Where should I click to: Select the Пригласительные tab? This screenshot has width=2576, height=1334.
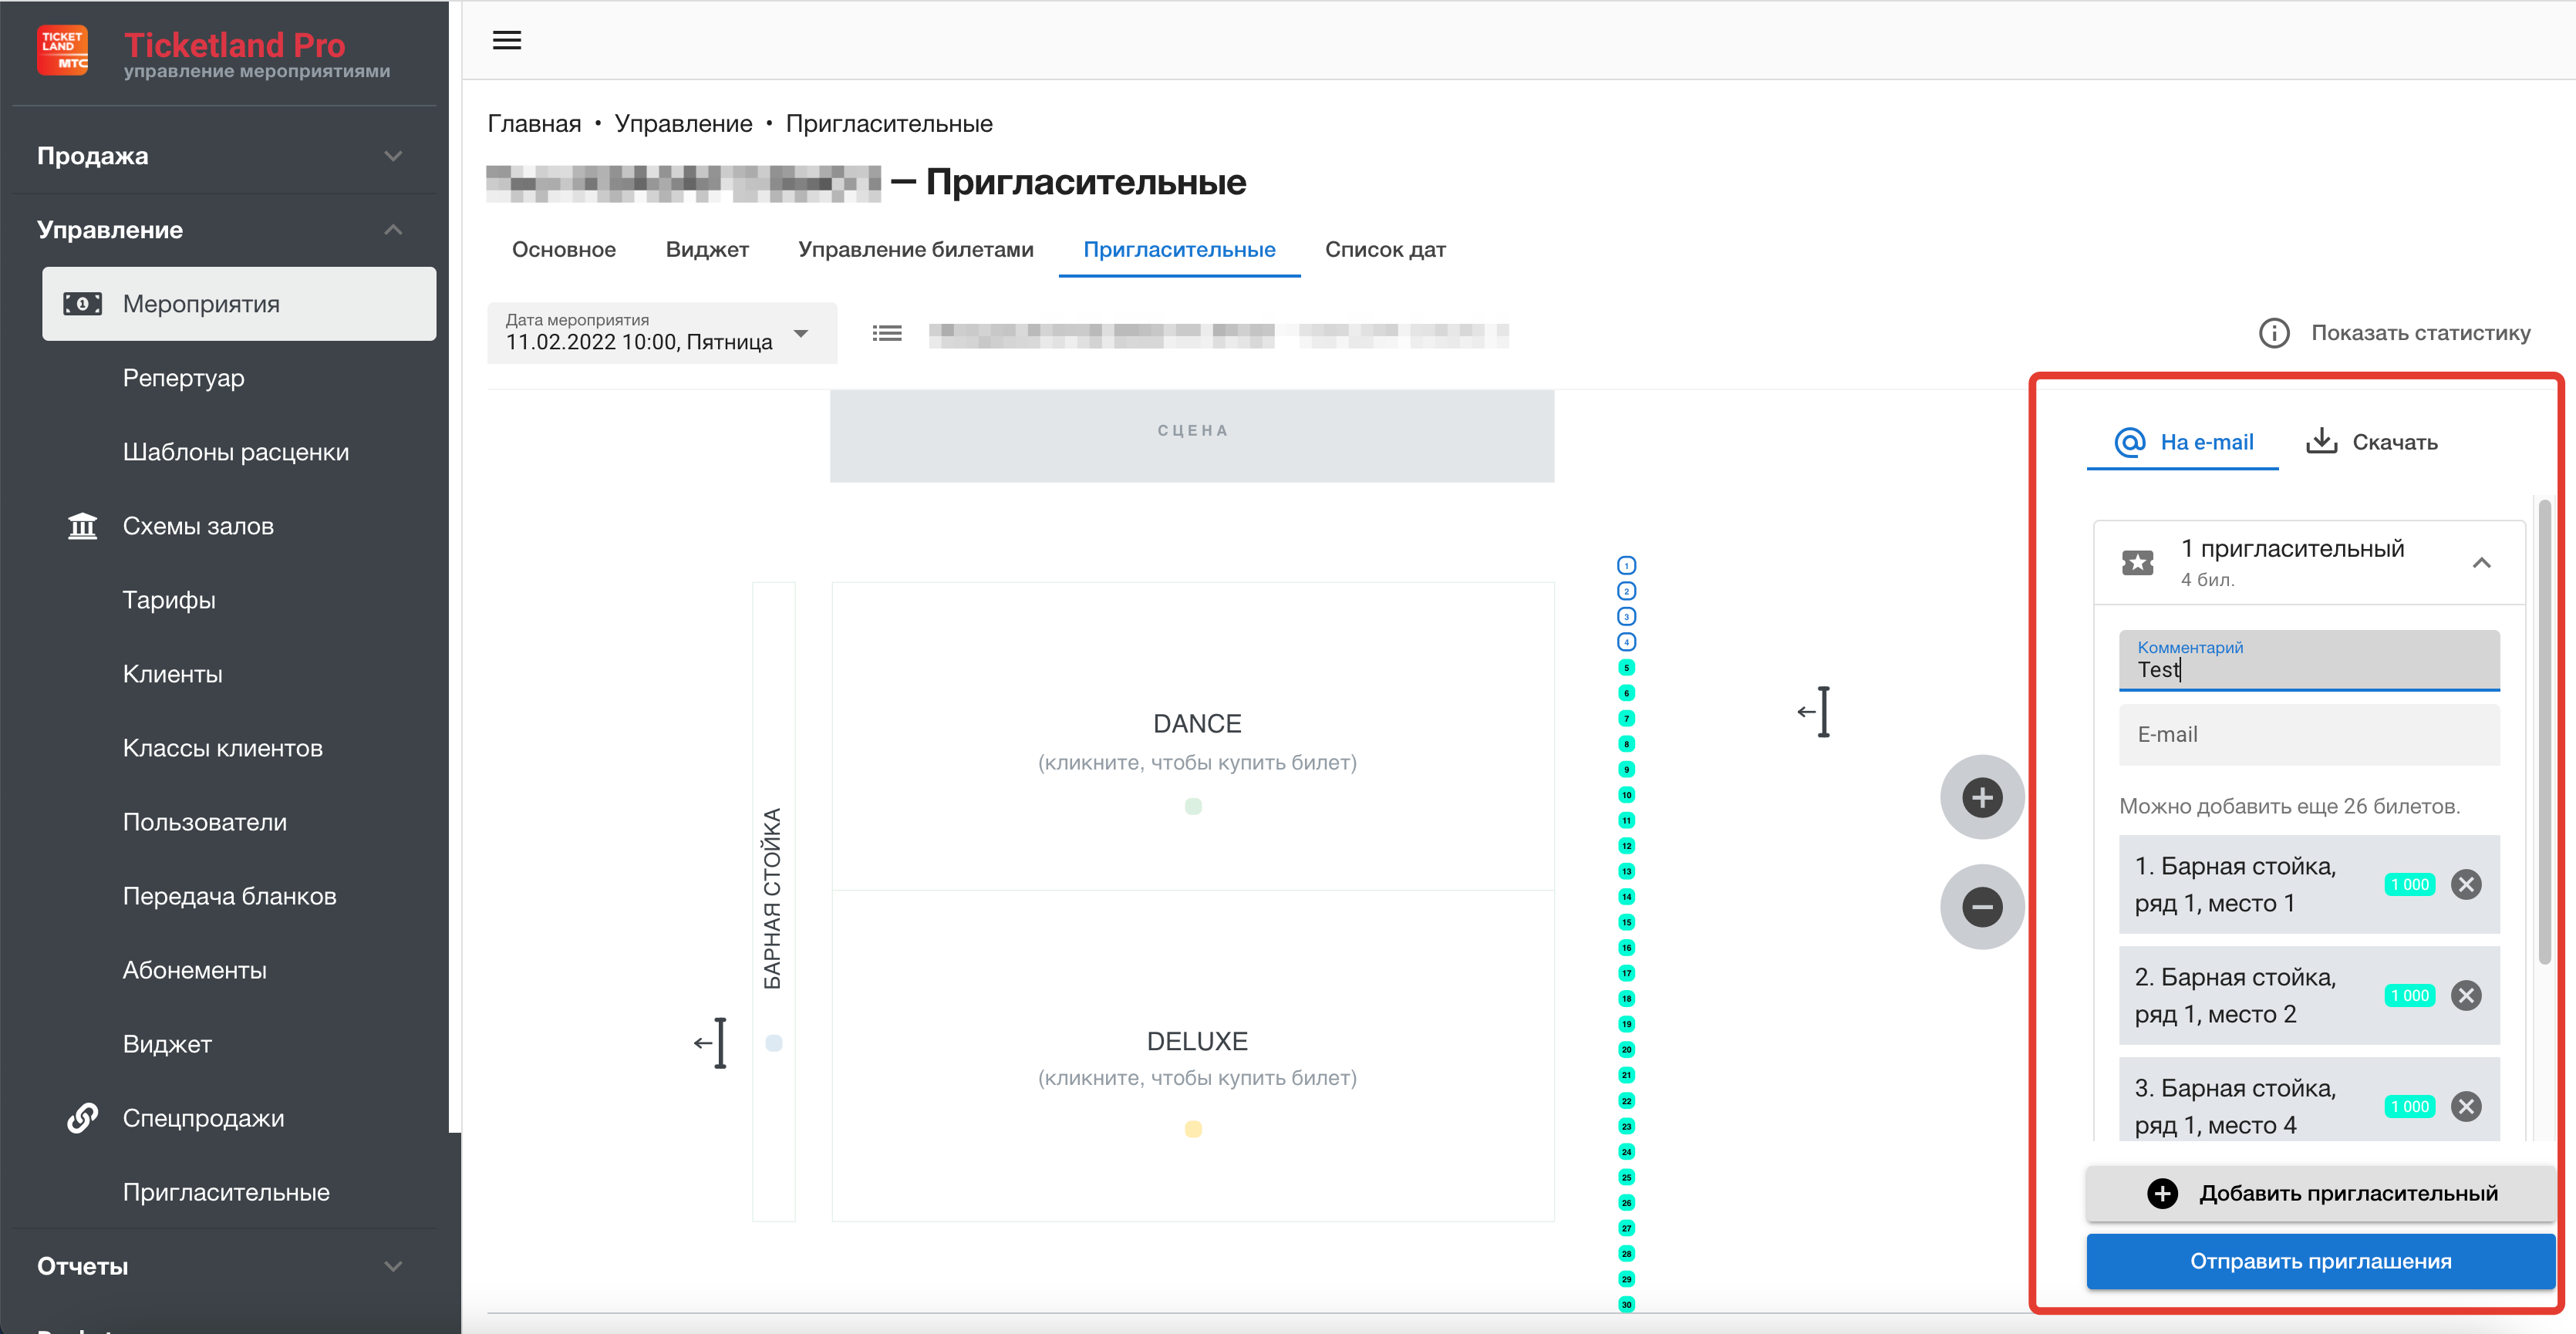coord(1181,252)
